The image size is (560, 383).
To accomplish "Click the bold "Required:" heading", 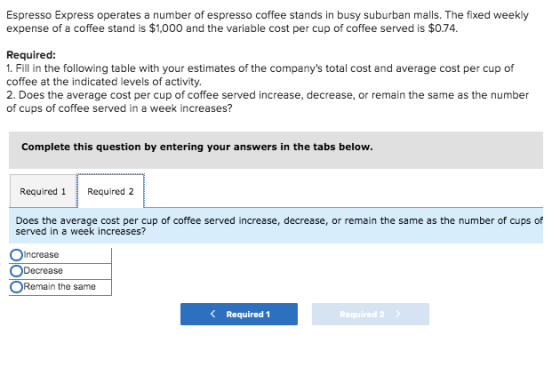I will tap(31, 55).
